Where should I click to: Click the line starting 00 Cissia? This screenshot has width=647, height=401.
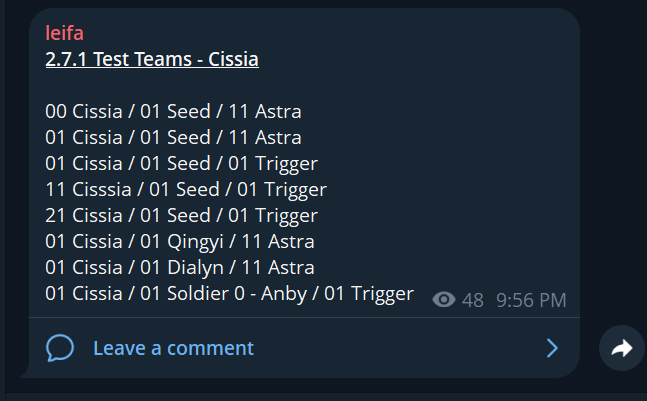[173, 111]
